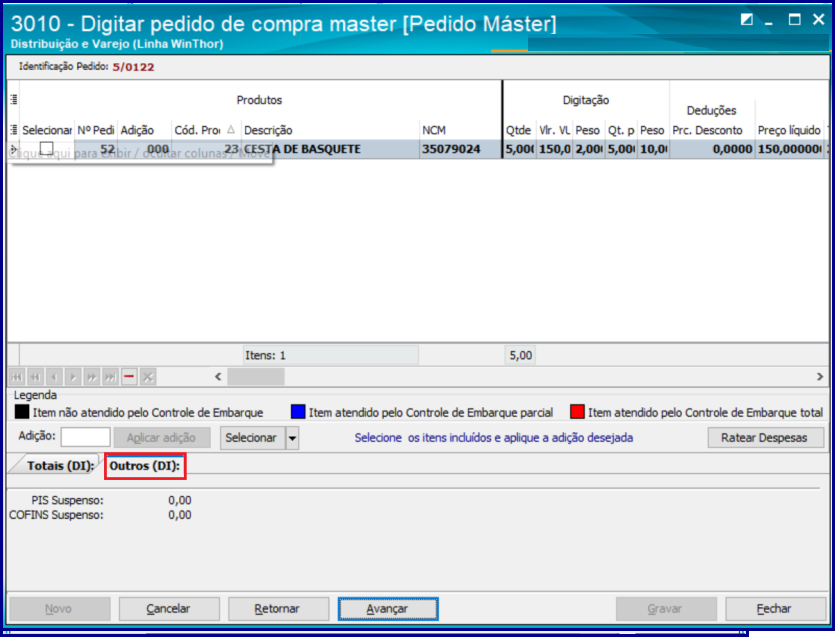Click the window restore-size icon in title bar
Screen dimensions: 835x637
click(747, 20)
